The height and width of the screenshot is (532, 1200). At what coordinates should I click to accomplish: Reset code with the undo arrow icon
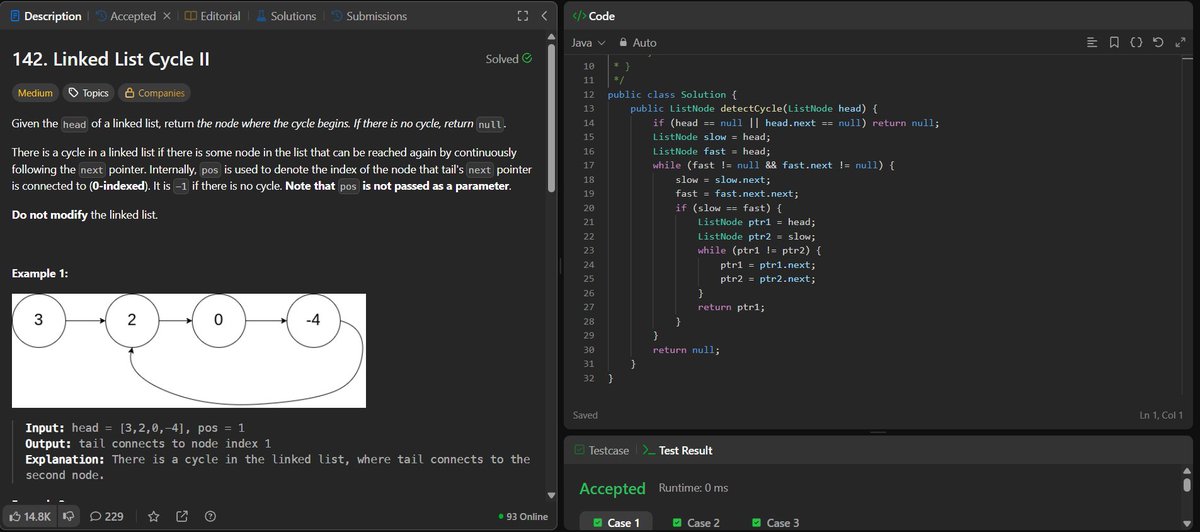click(x=1157, y=43)
